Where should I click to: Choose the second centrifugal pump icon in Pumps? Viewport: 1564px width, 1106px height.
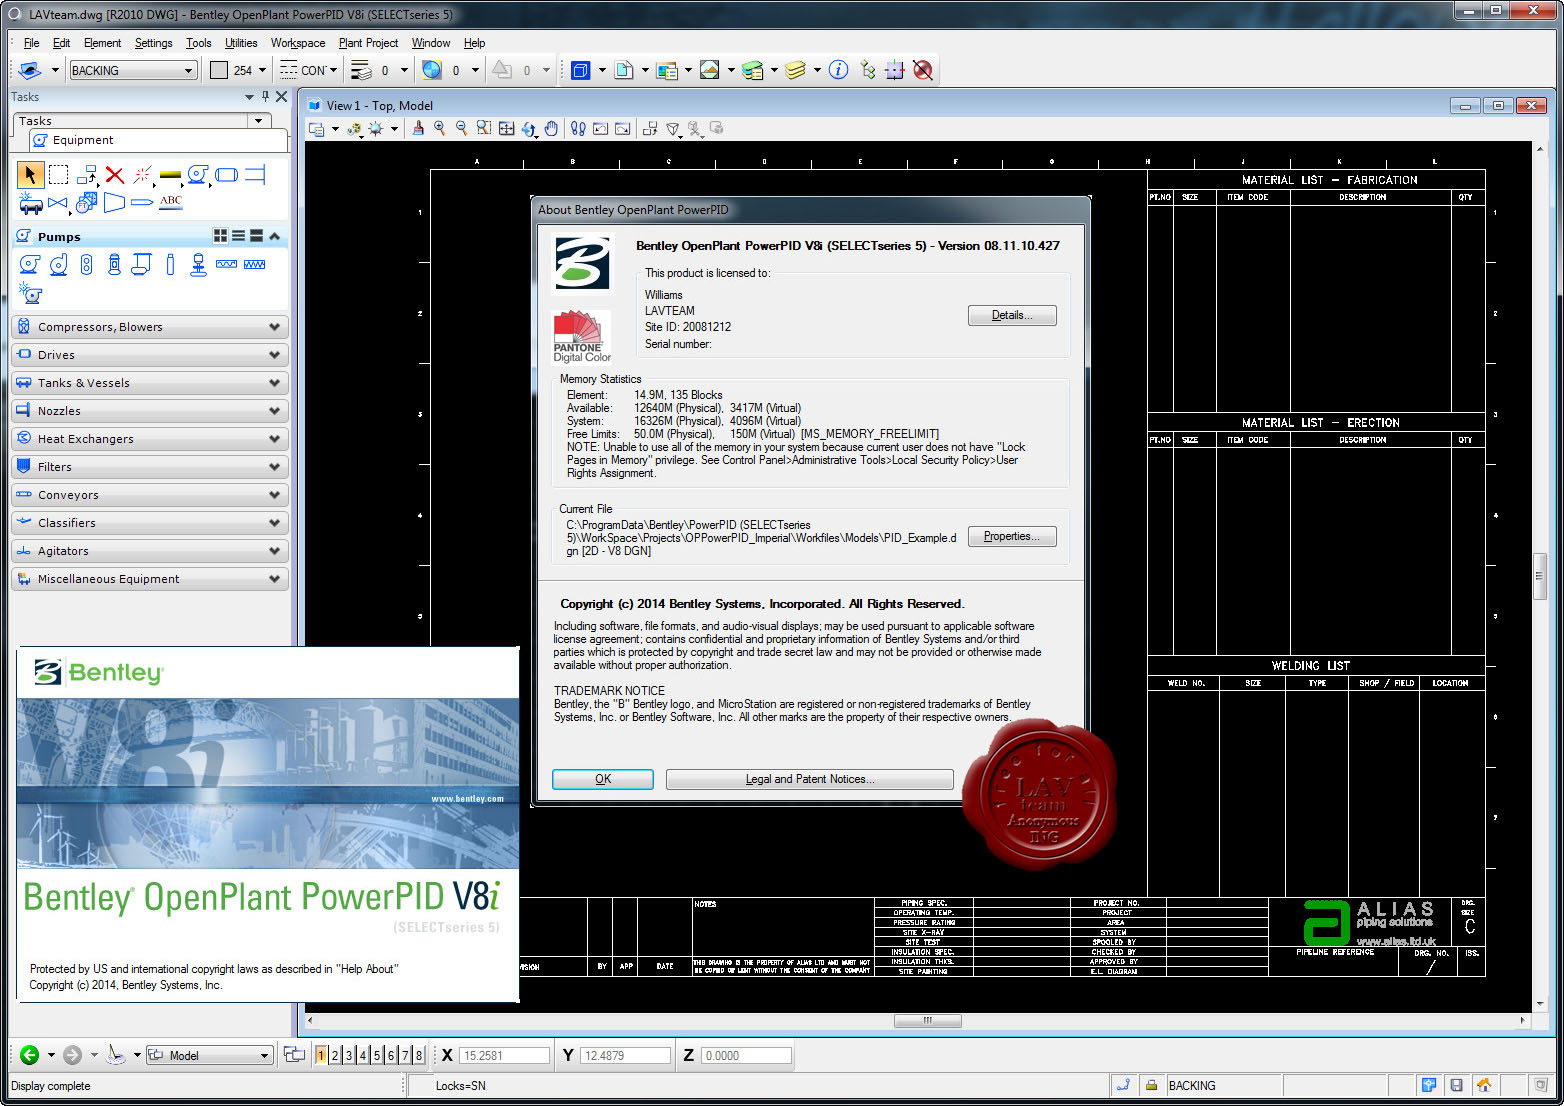(59, 264)
